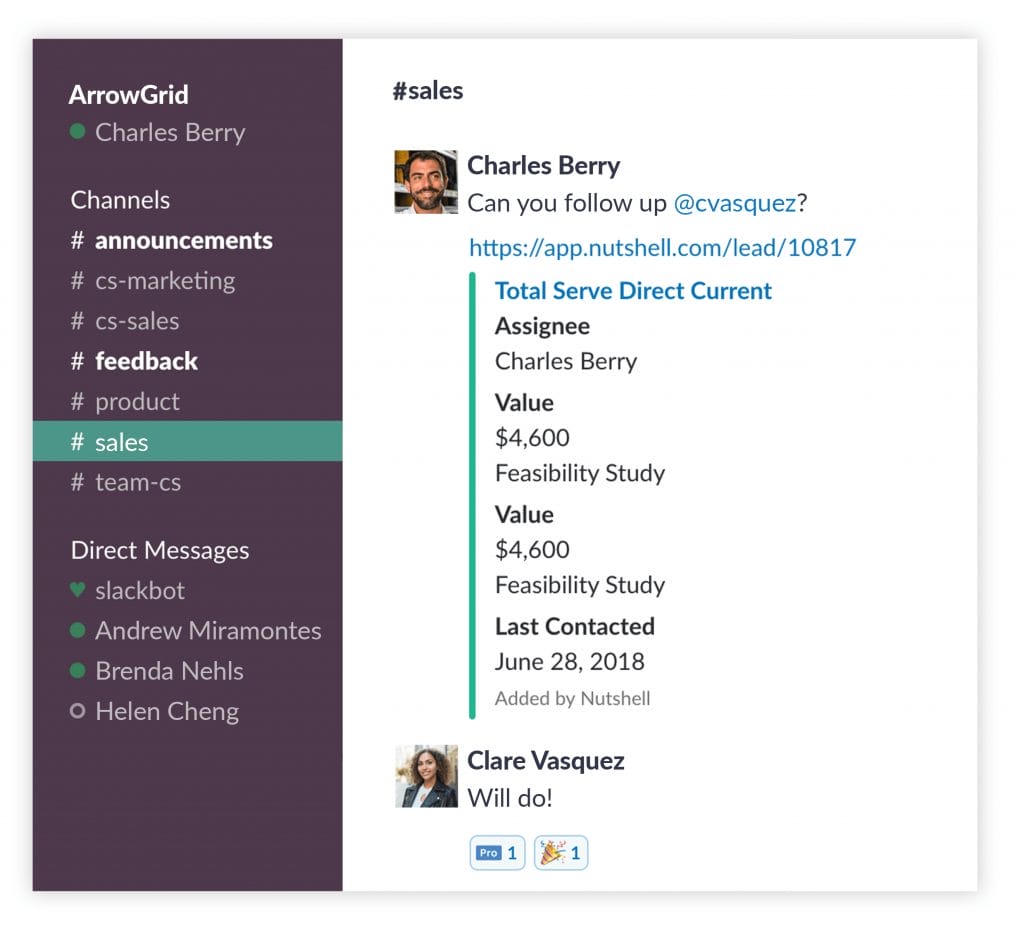Click Helen Cheng's away status circle
Image resolution: width=1024 pixels, height=930 pixels.
78,711
